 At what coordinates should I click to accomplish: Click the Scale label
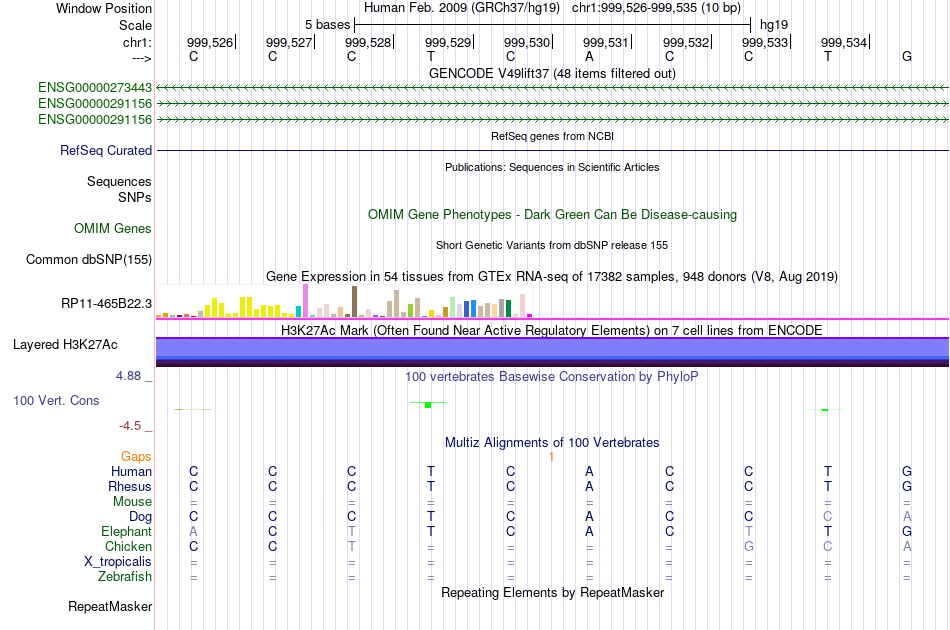[135, 25]
